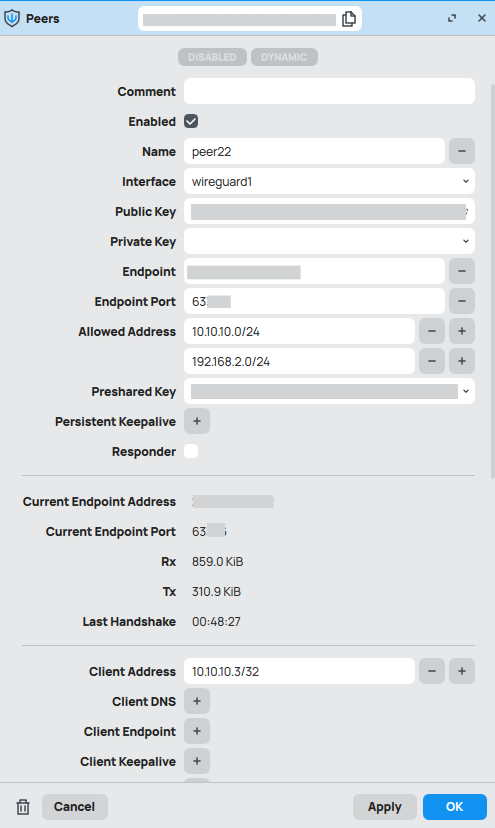The width and height of the screenshot is (495, 828).
Task: Copy the peer ID with clipboard icon
Action: tap(349, 18)
